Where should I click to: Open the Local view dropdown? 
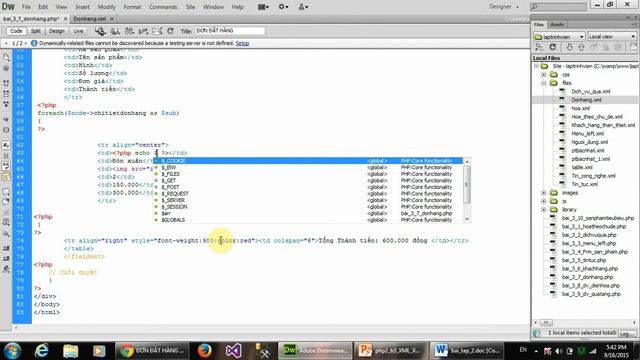tap(612, 37)
